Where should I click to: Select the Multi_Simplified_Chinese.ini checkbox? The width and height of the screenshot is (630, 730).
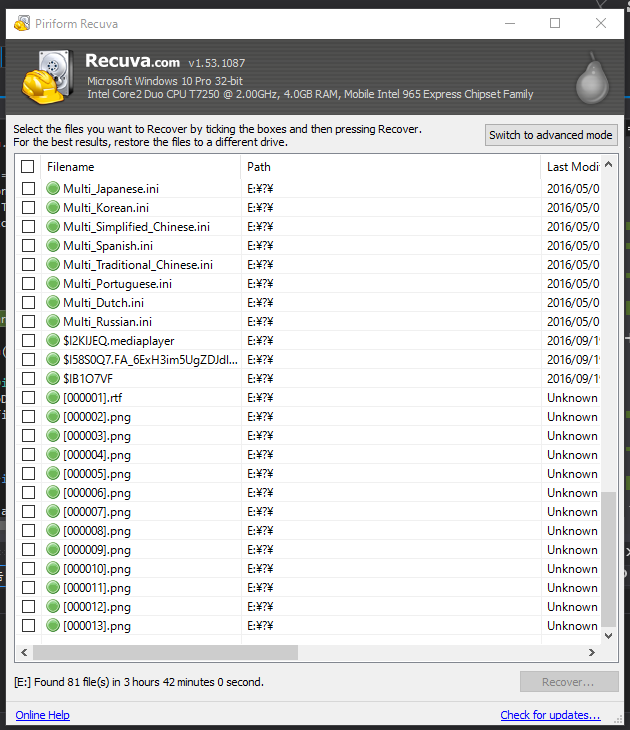(x=28, y=226)
